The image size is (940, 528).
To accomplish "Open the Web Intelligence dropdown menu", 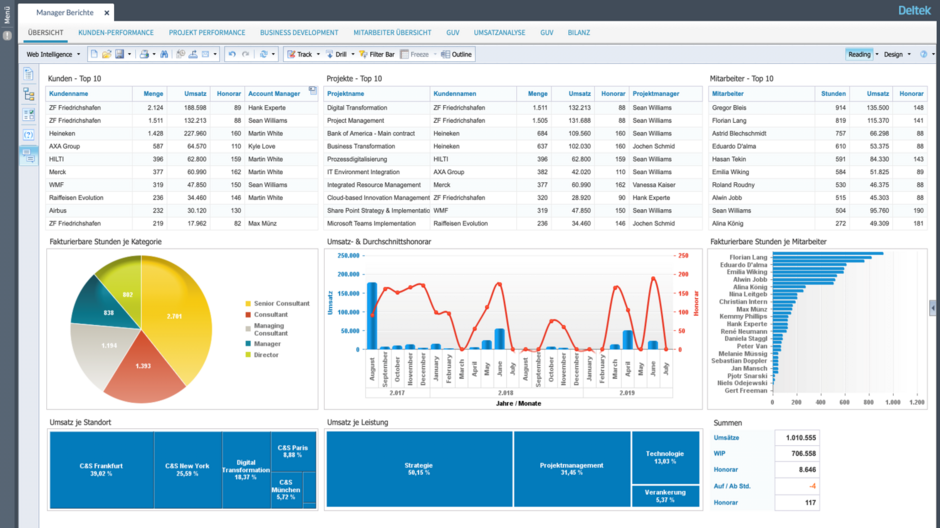I will tap(53, 54).
